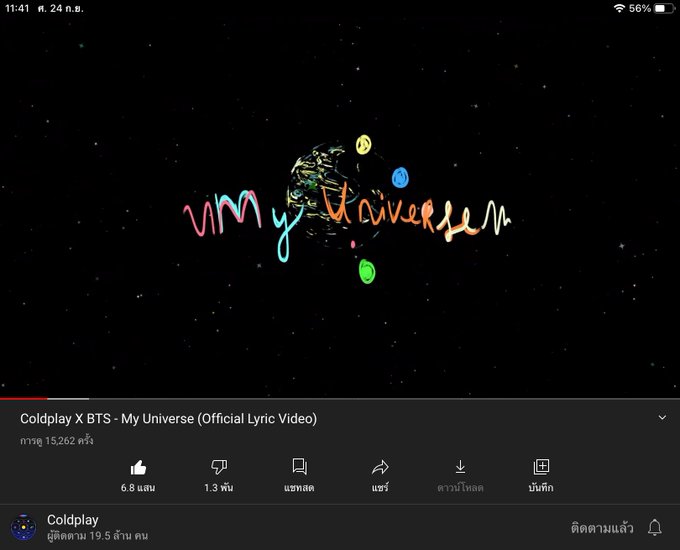Tap the 6.8 แสน likes count
Viewport: 680px width, 550px height.
pyautogui.click(x=138, y=488)
